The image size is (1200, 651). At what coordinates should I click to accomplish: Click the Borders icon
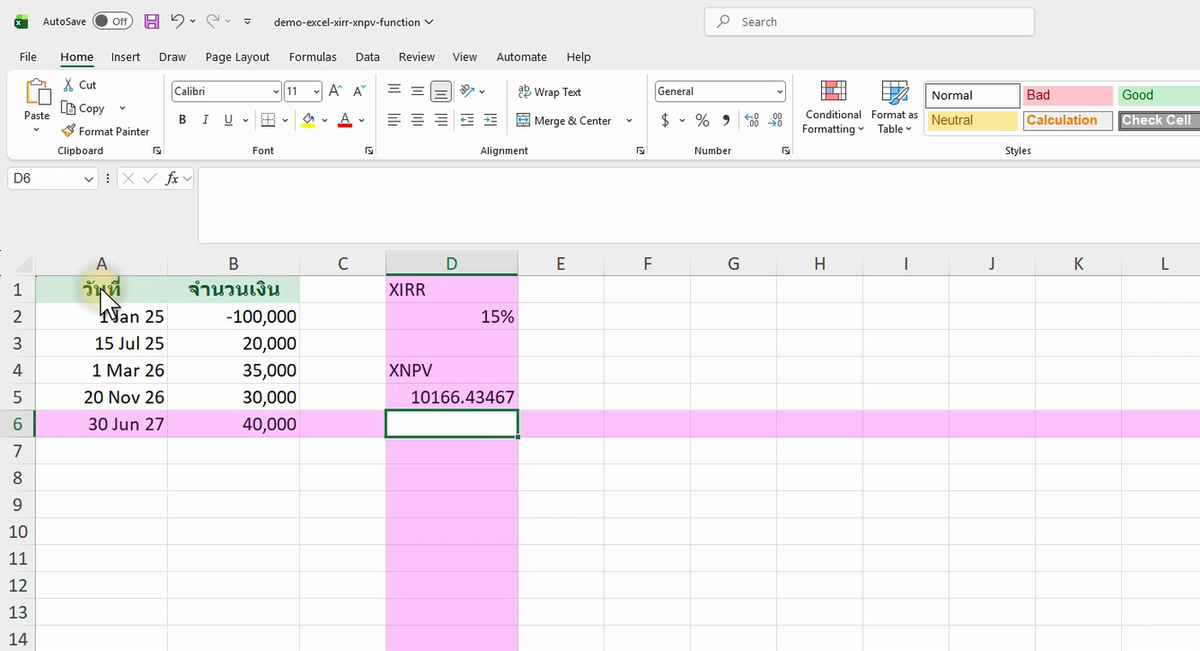click(x=267, y=120)
